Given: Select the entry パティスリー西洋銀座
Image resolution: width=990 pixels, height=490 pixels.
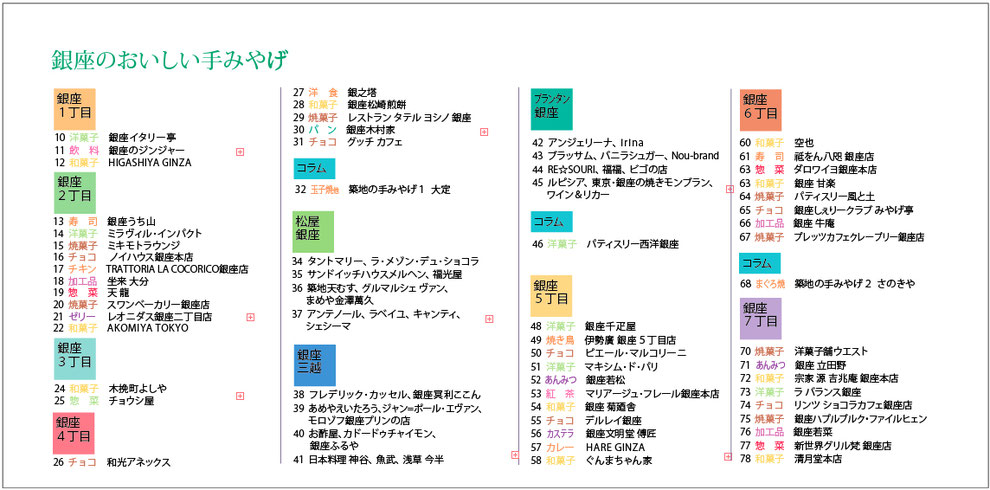Looking at the screenshot, I should click(633, 243).
